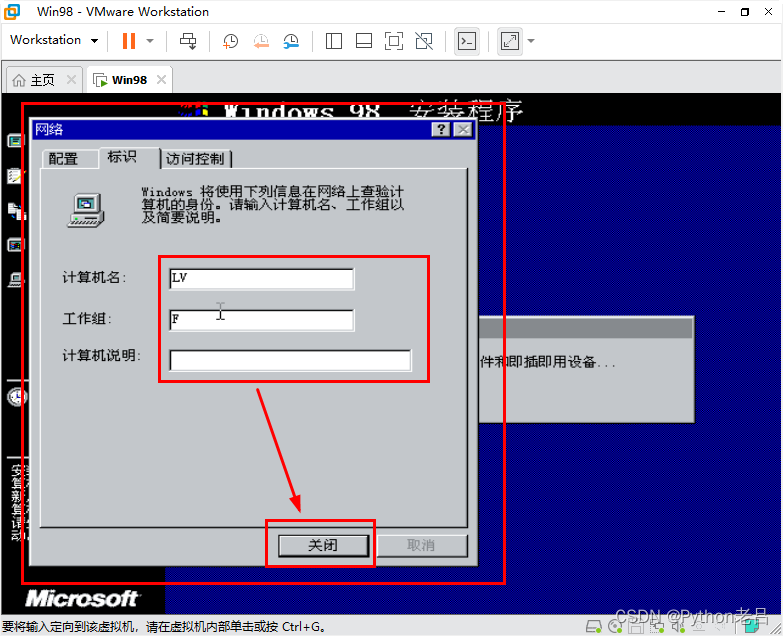This screenshot has height=636, width=783.
Task: Open the snapshot manager
Action: click(291, 41)
